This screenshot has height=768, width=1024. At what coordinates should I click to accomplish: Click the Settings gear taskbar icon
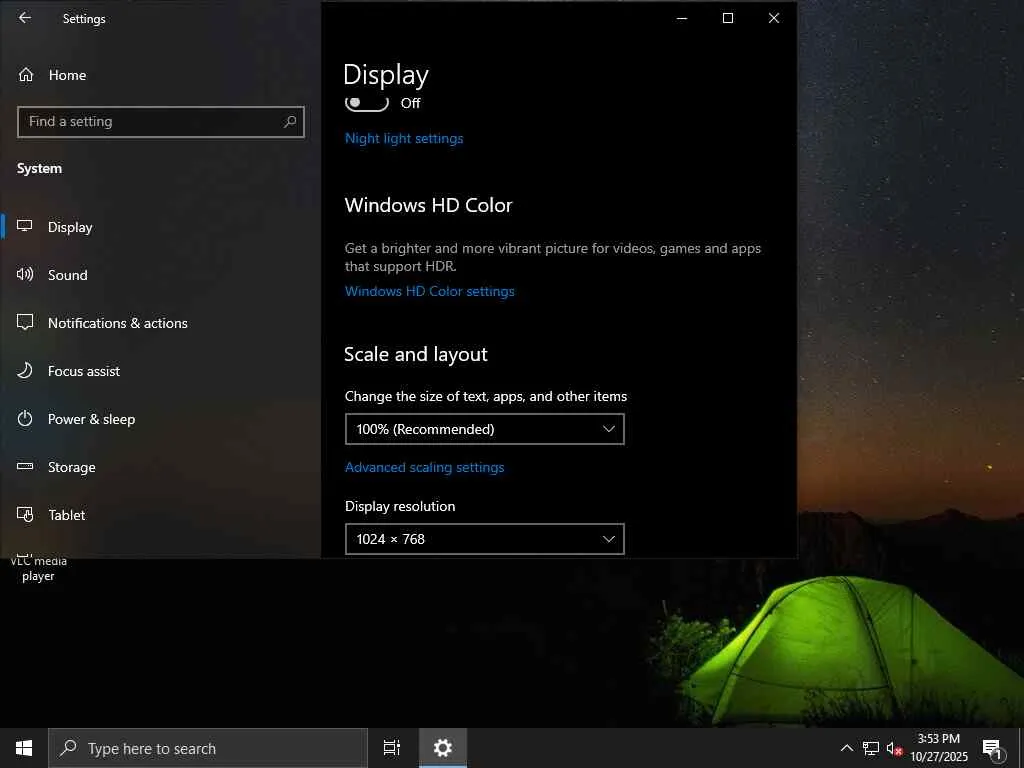click(443, 748)
